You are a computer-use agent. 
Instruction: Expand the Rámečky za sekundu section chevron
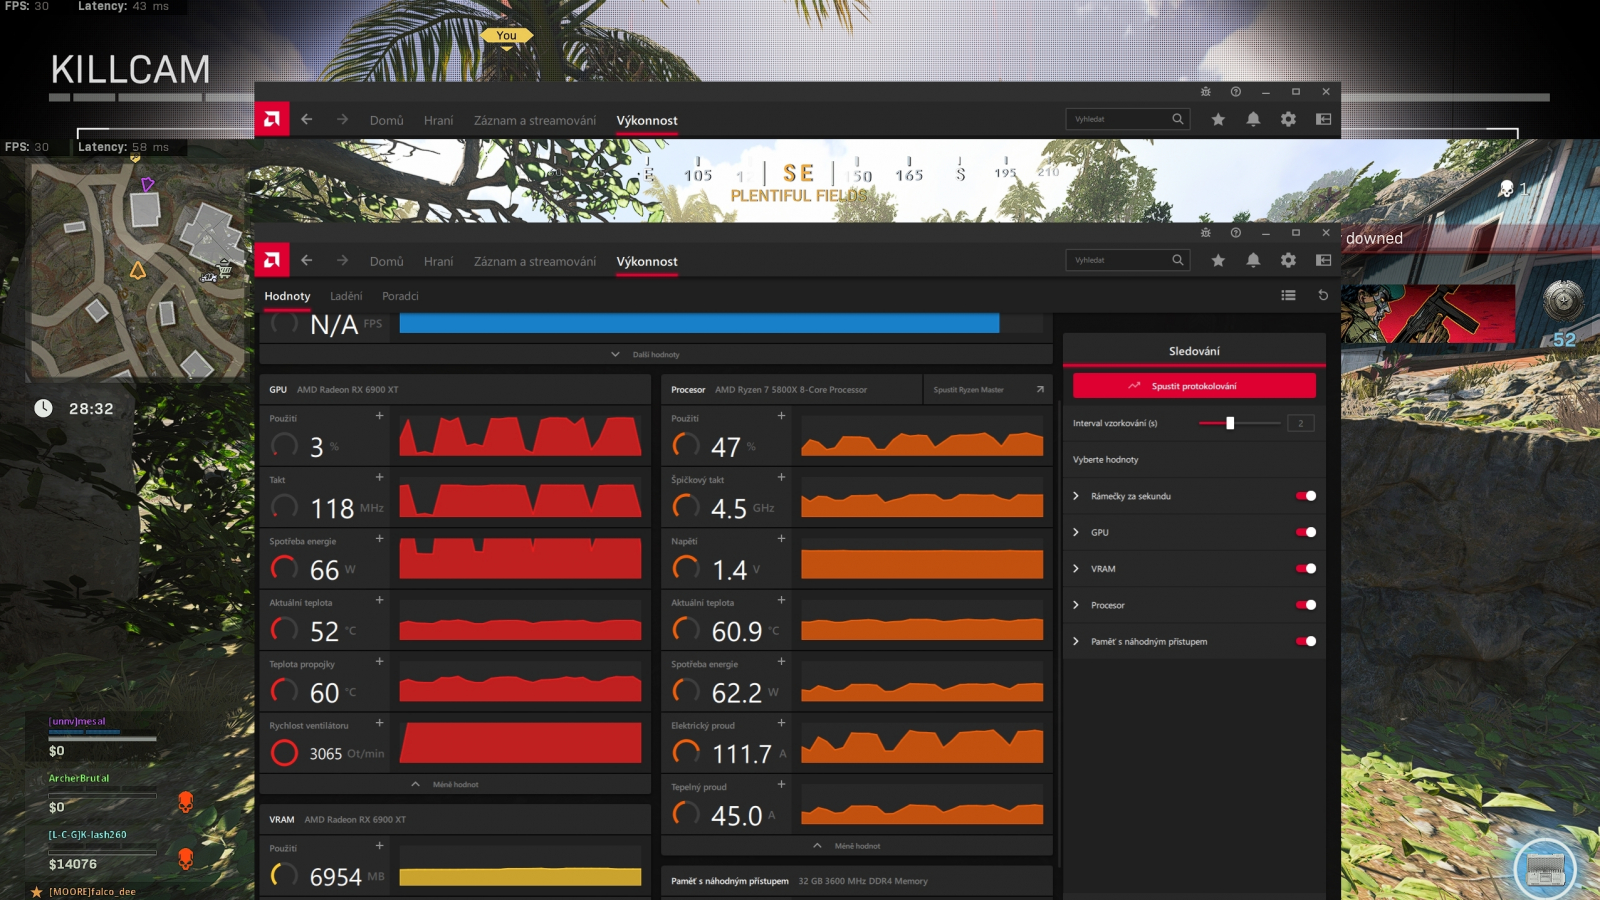(1076, 496)
